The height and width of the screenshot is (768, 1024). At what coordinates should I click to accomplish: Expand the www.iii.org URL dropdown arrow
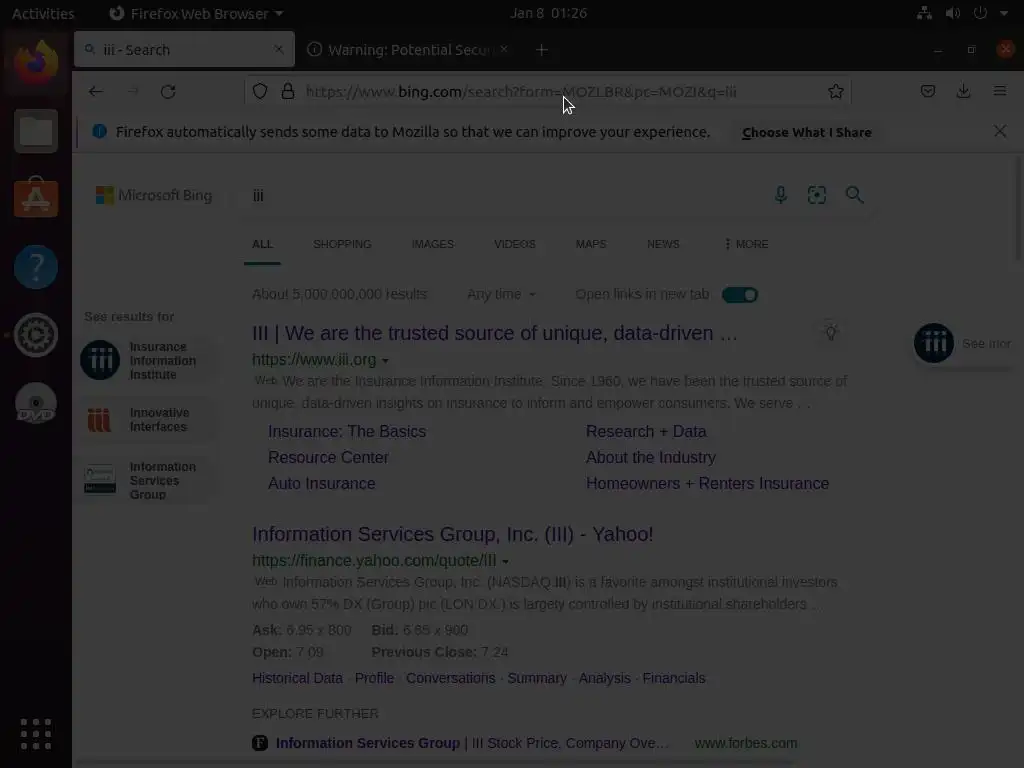[385, 360]
